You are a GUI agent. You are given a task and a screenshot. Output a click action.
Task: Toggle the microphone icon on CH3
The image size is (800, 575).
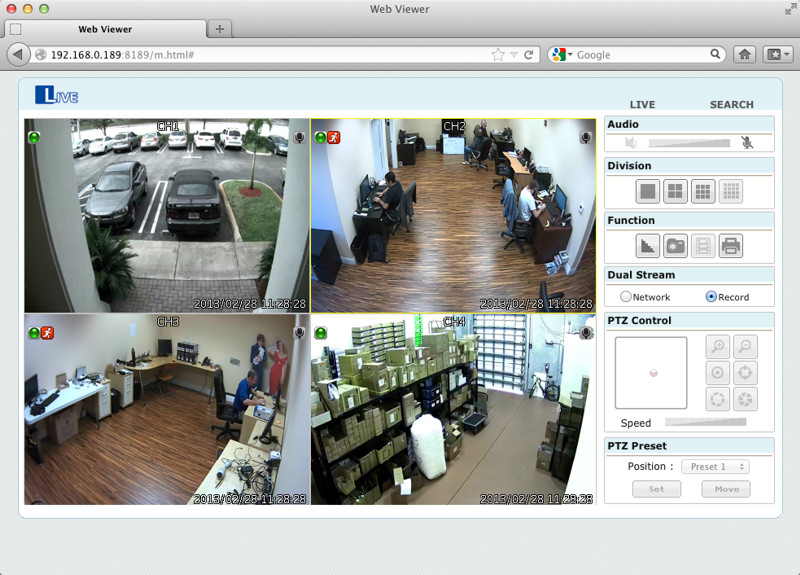299,333
